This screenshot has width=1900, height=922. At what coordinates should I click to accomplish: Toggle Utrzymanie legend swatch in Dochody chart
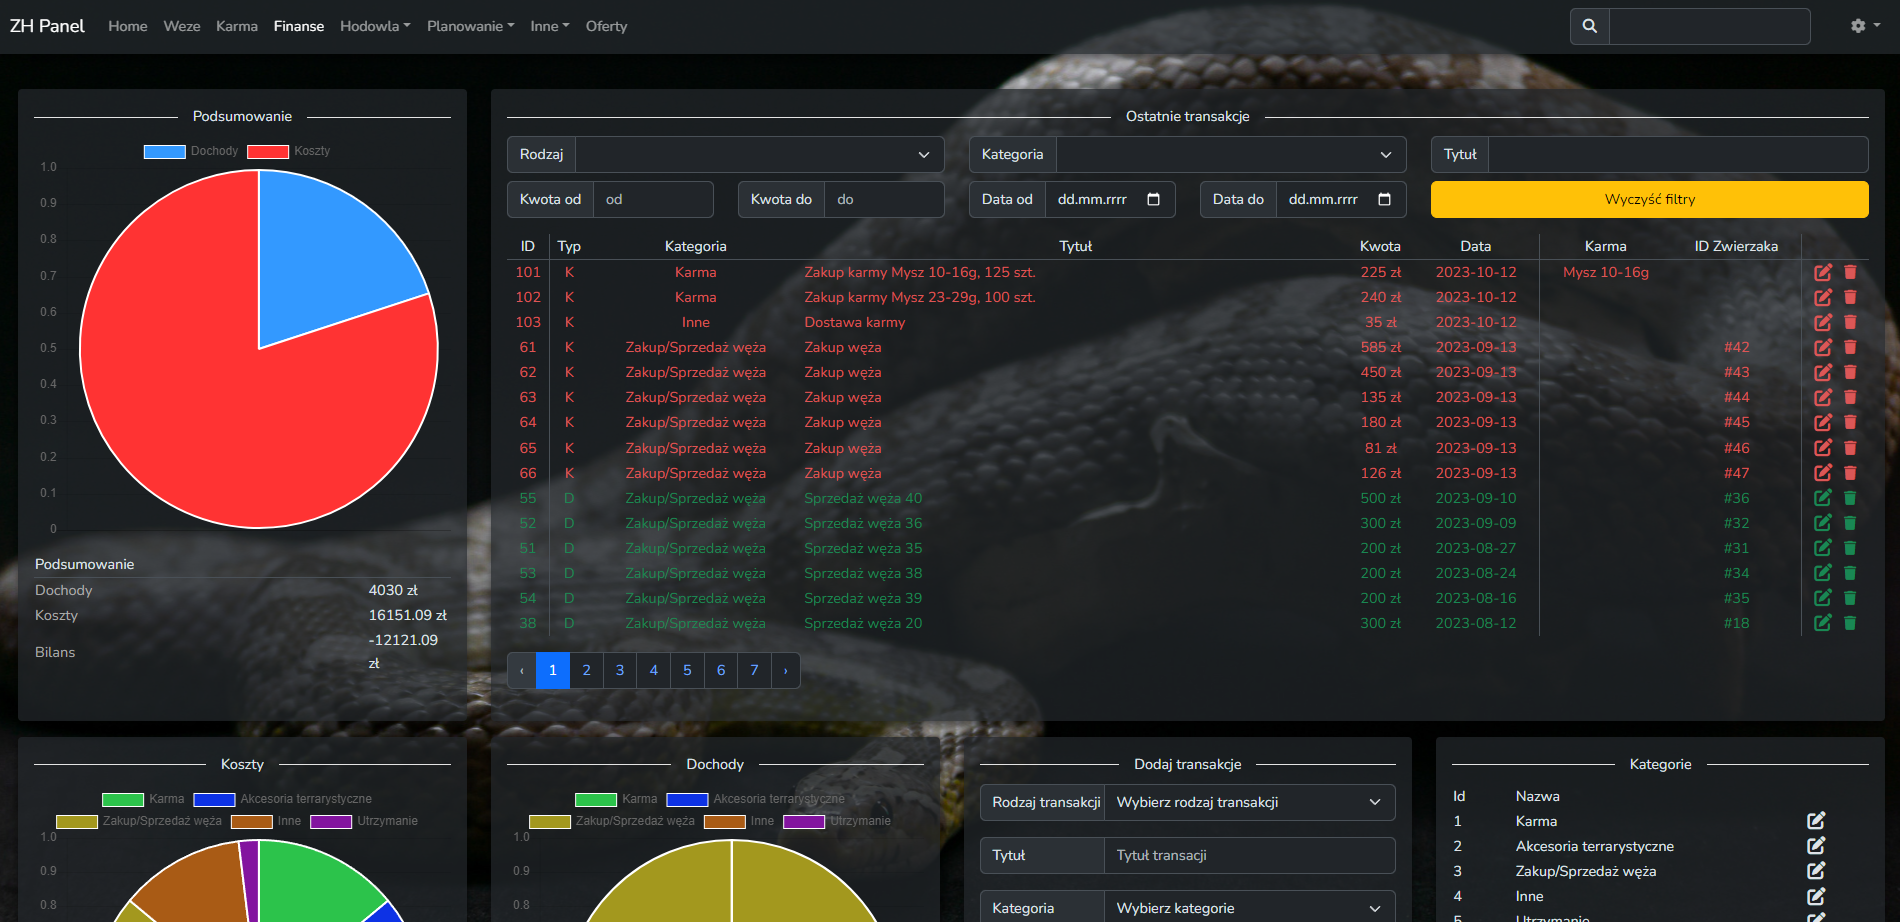point(804,821)
